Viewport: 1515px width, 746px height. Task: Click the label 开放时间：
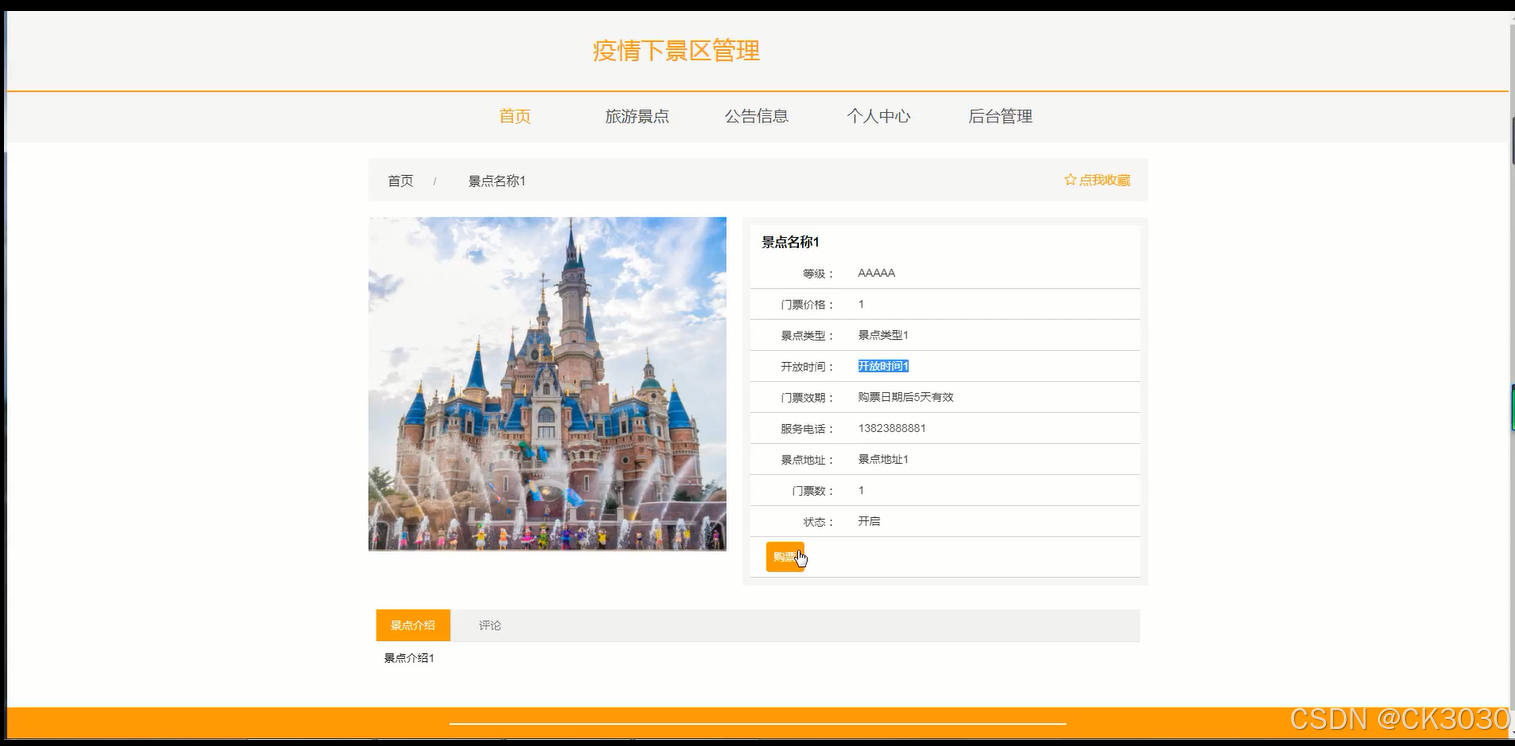(x=808, y=366)
